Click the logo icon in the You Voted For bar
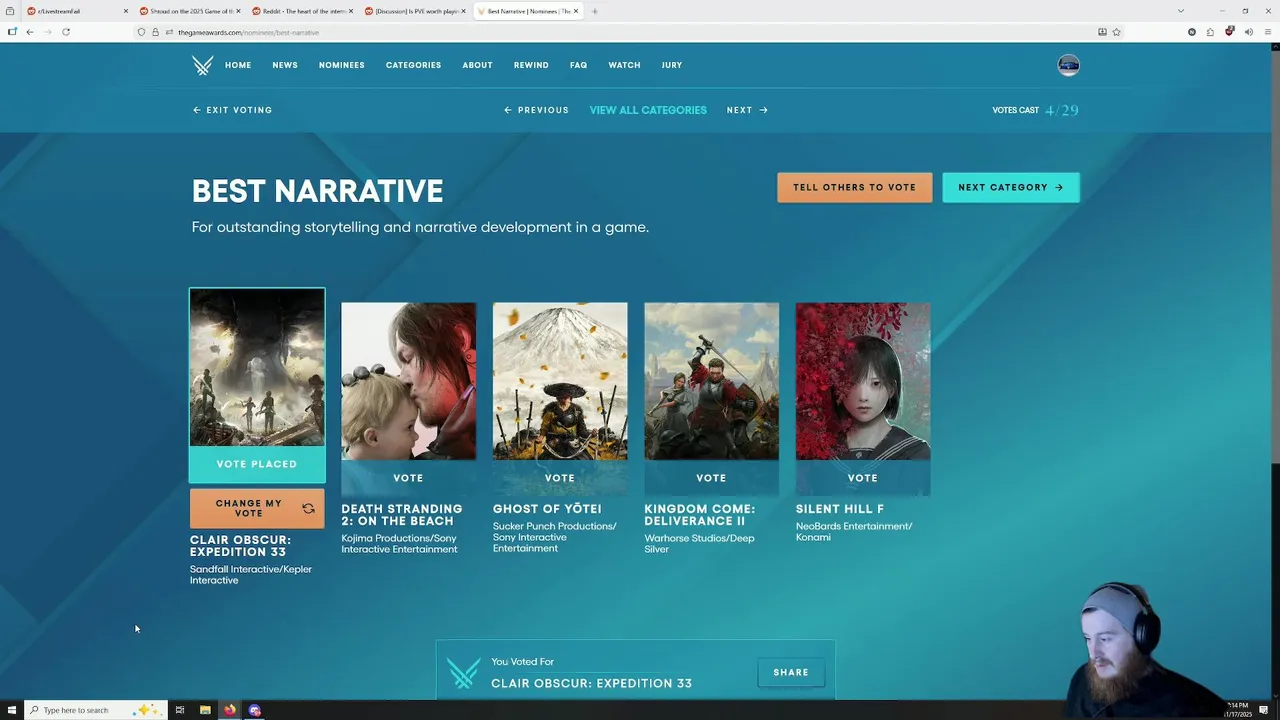 (x=463, y=673)
